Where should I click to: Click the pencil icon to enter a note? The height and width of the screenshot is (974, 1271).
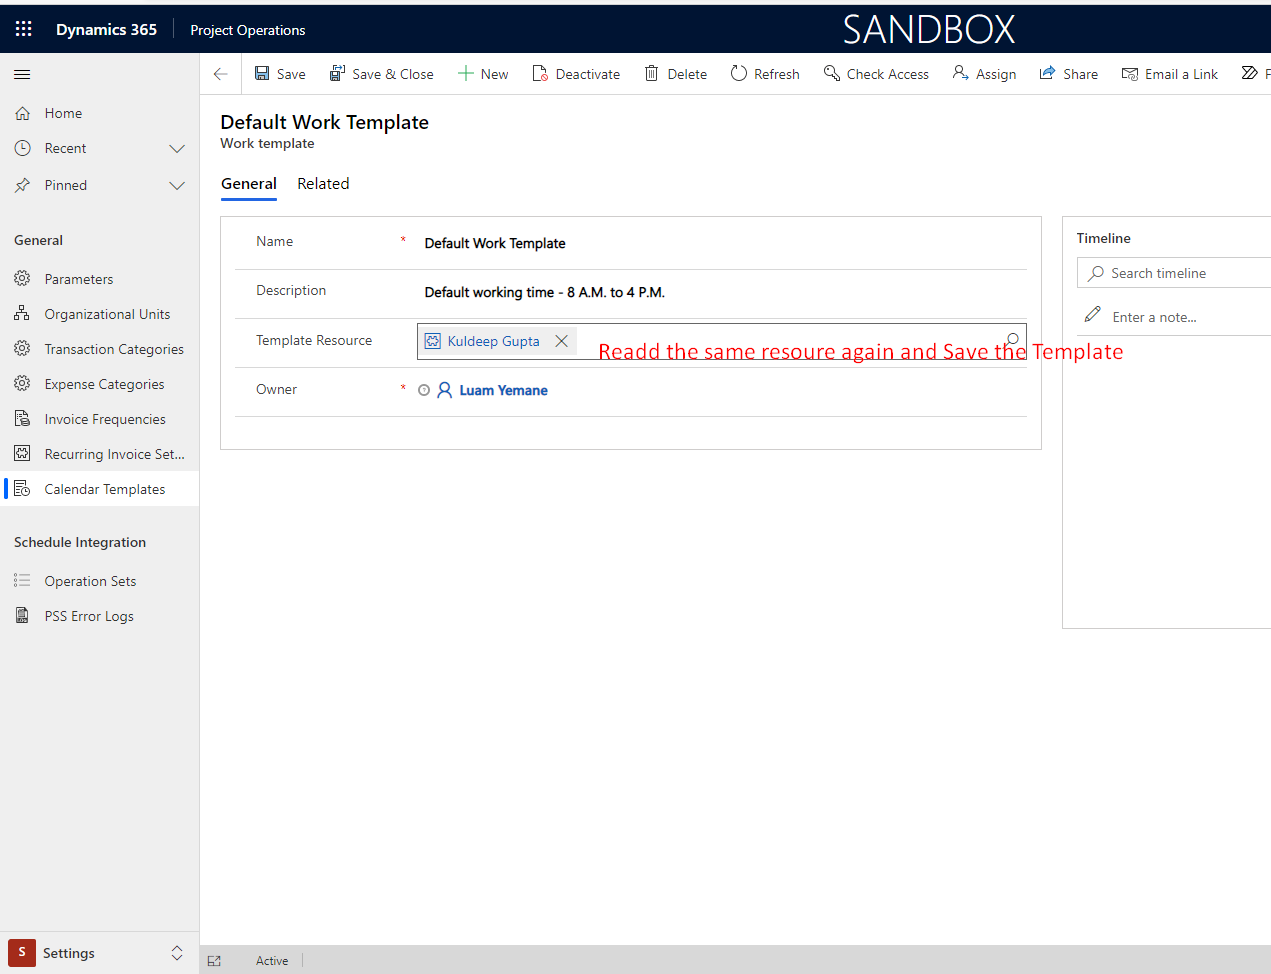1092,314
